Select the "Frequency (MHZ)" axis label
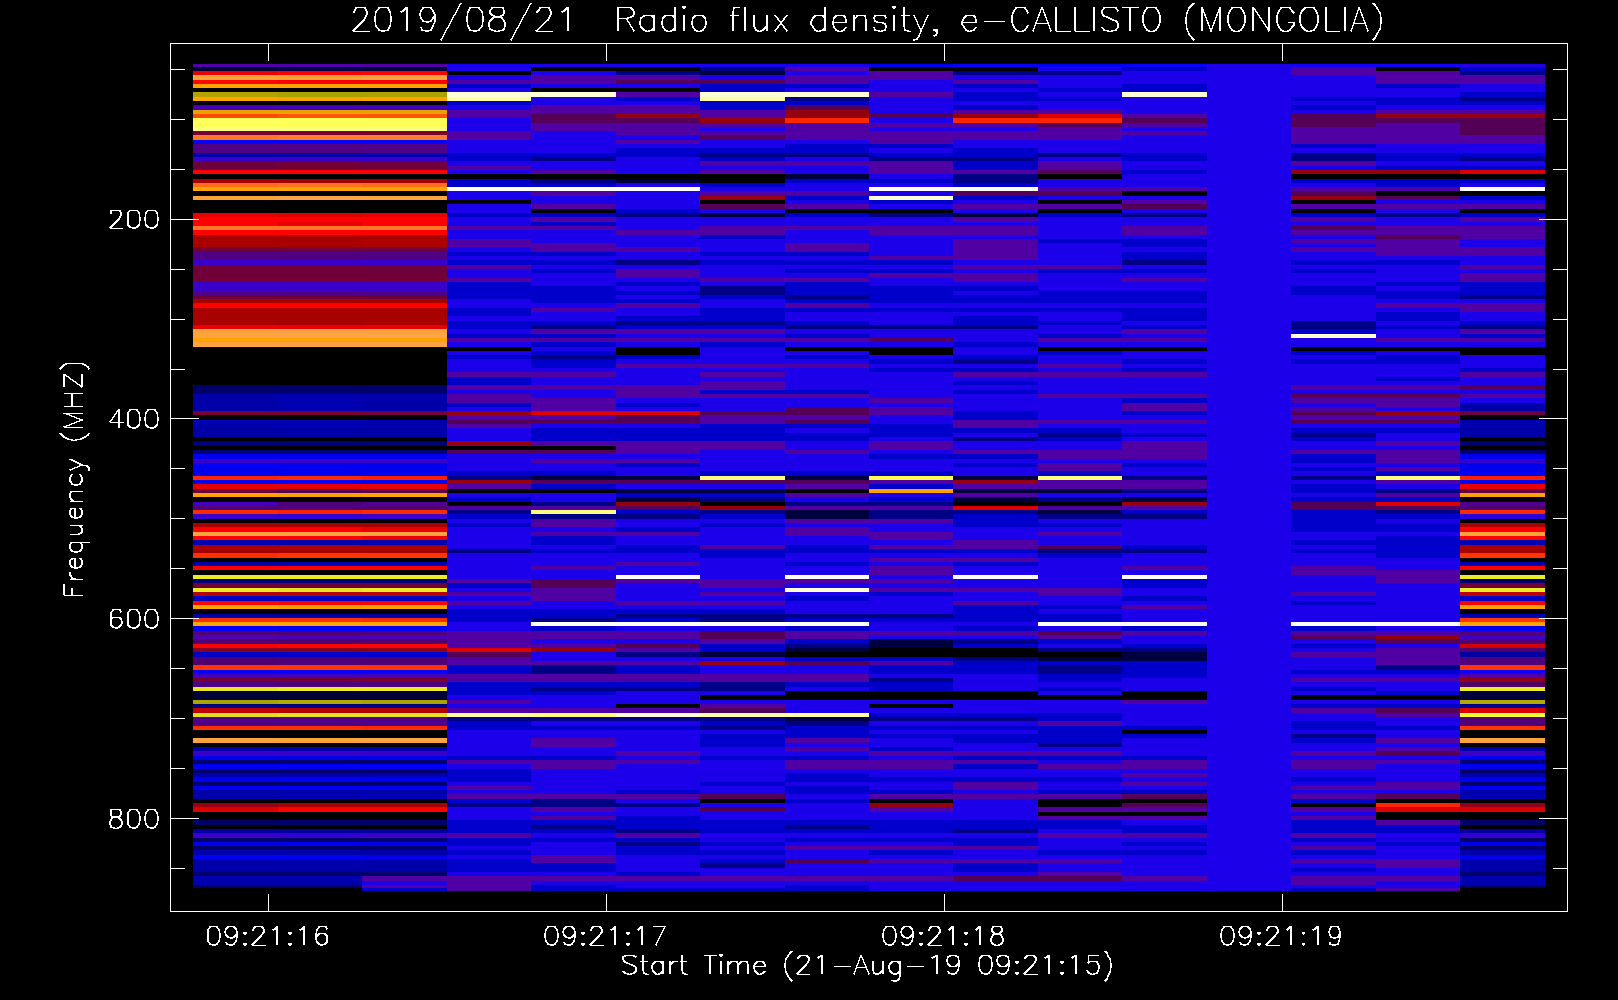Viewport: 1618px width, 1000px height. click(x=75, y=479)
